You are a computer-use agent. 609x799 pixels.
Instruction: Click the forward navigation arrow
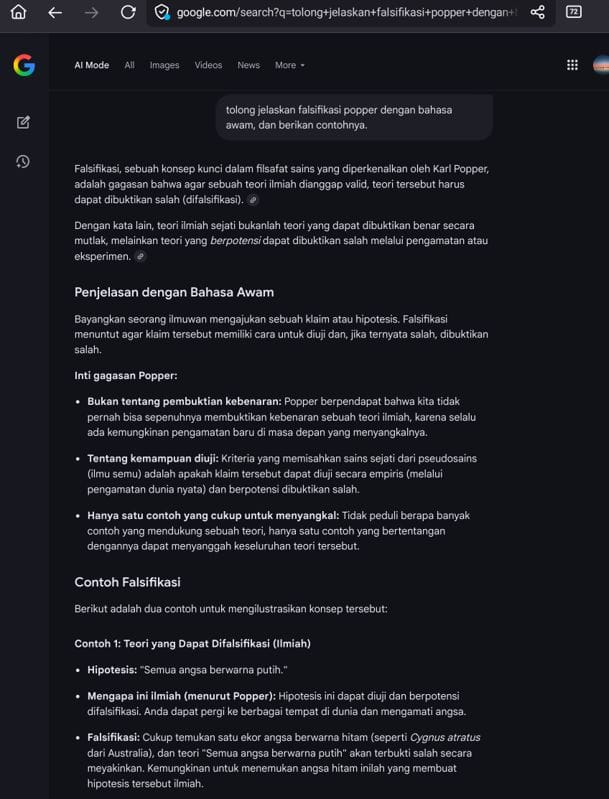point(91,12)
